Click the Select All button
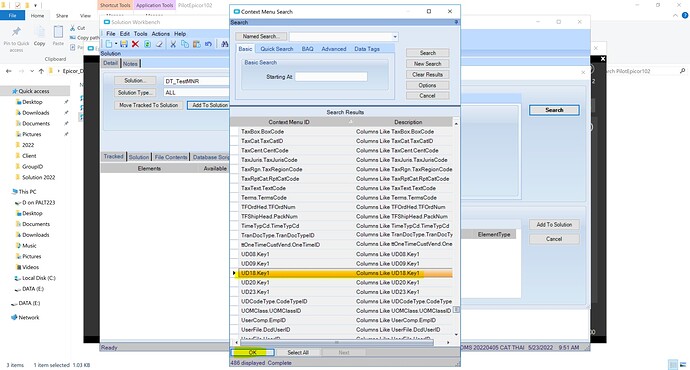This screenshot has width=690, height=370. (x=298, y=352)
